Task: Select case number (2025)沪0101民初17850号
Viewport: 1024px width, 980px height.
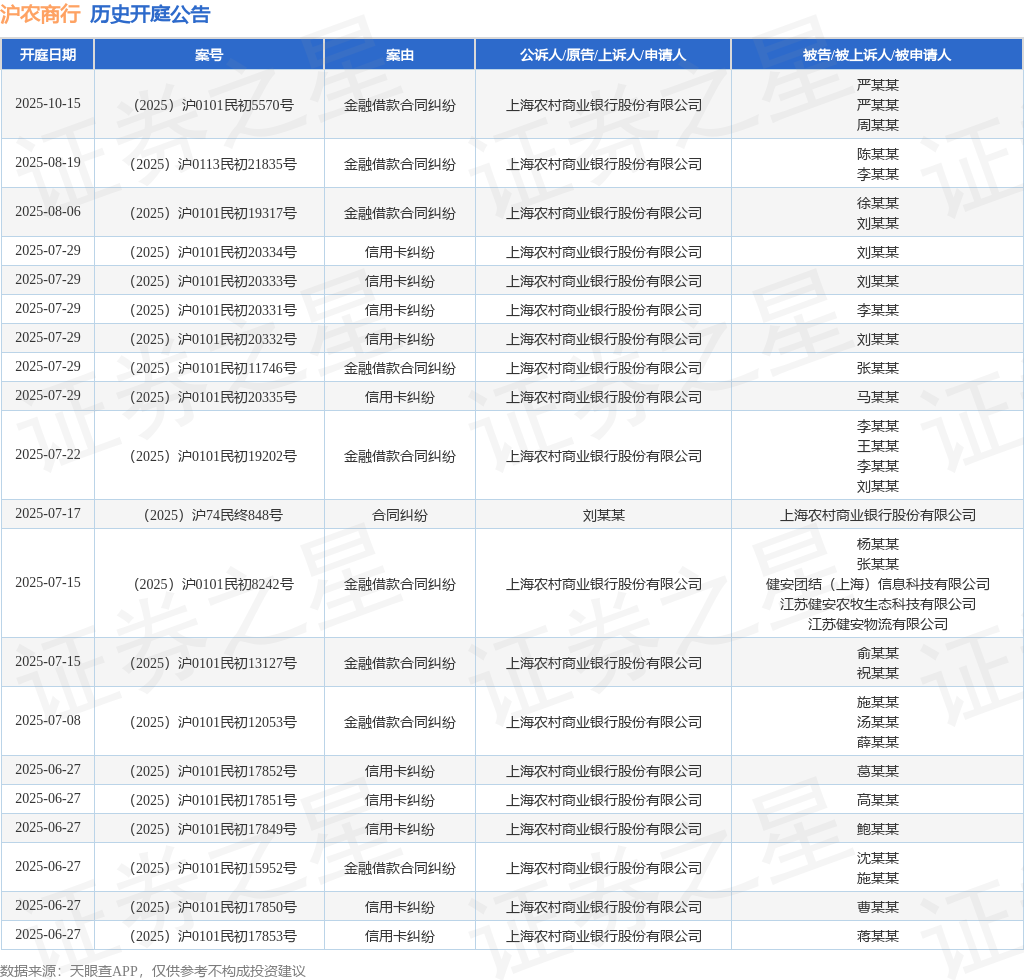Action: point(214,907)
